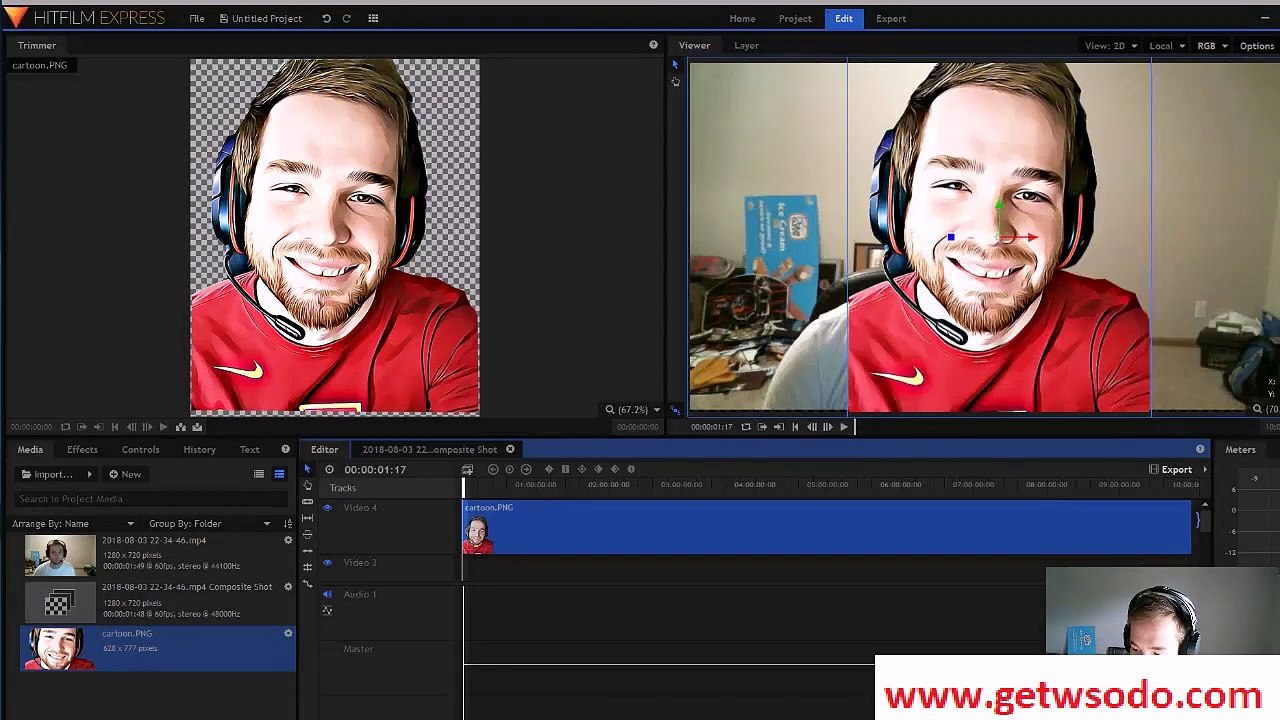The image size is (1280, 720).
Task: Select timeline selection arrow tool
Action: point(307,469)
